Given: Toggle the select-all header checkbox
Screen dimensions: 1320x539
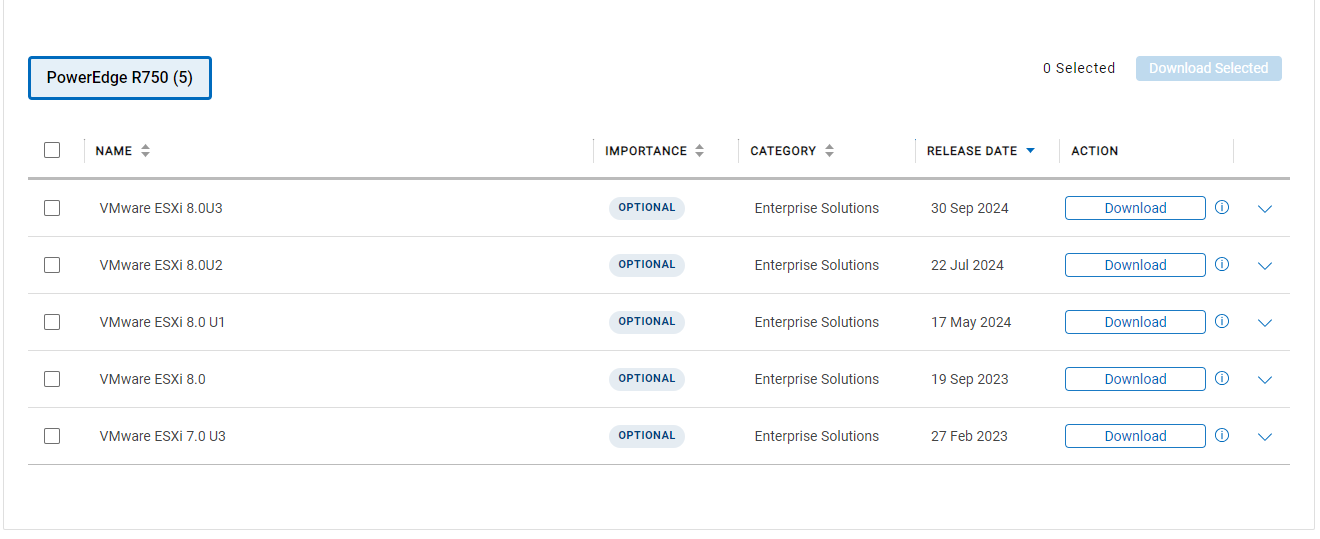Looking at the screenshot, I should (x=52, y=150).
